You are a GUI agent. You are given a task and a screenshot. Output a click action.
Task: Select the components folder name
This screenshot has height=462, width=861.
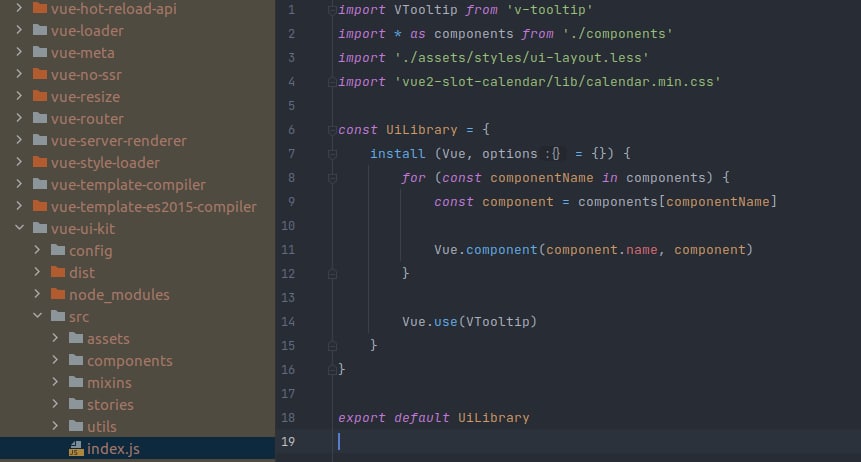(130, 360)
